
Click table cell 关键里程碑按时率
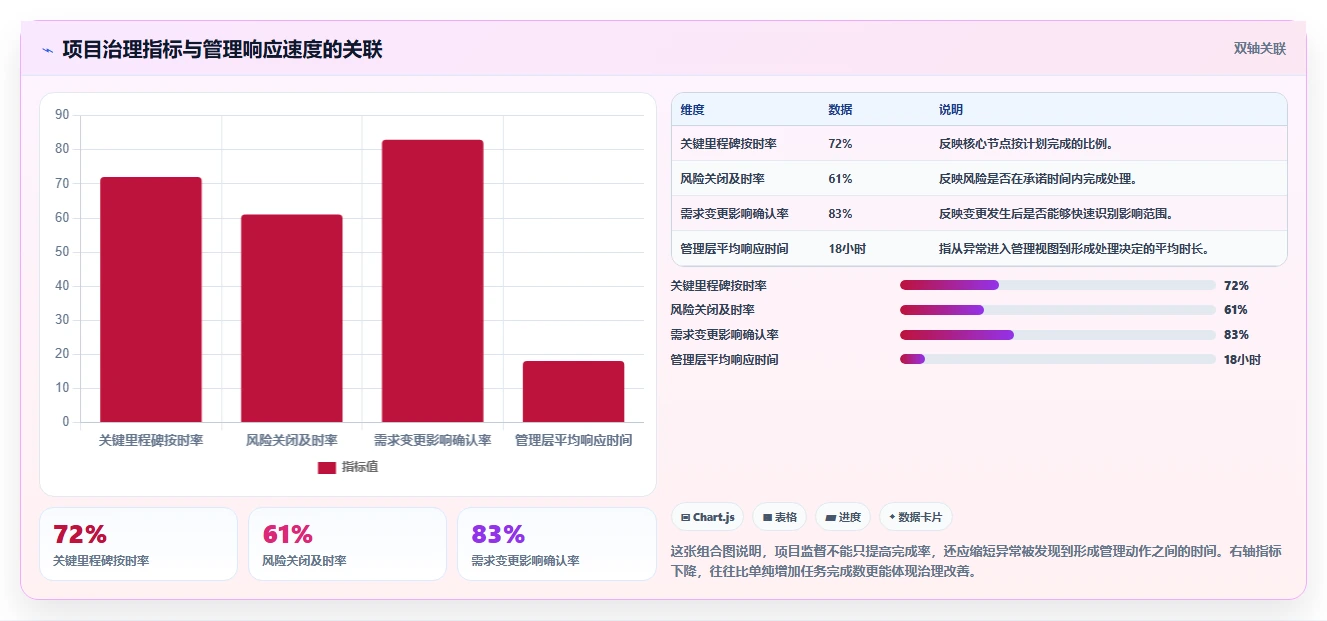[728, 144]
